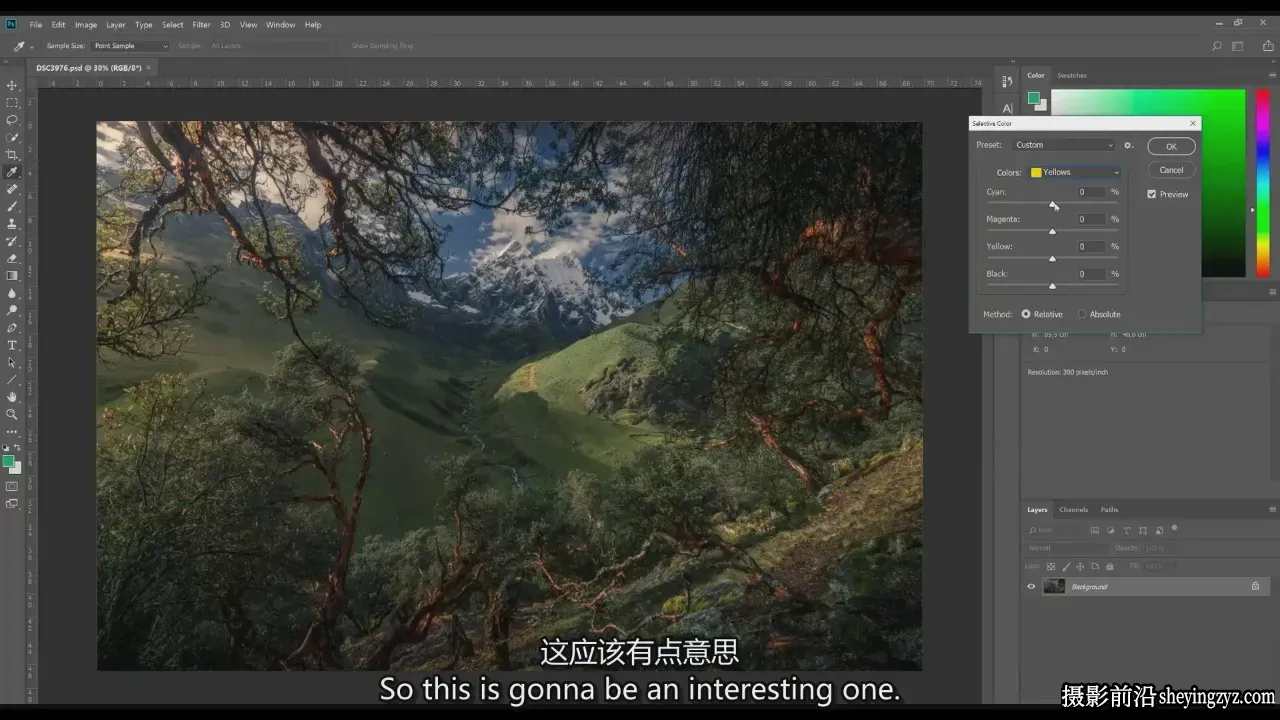Select the Blur tool

(12, 293)
